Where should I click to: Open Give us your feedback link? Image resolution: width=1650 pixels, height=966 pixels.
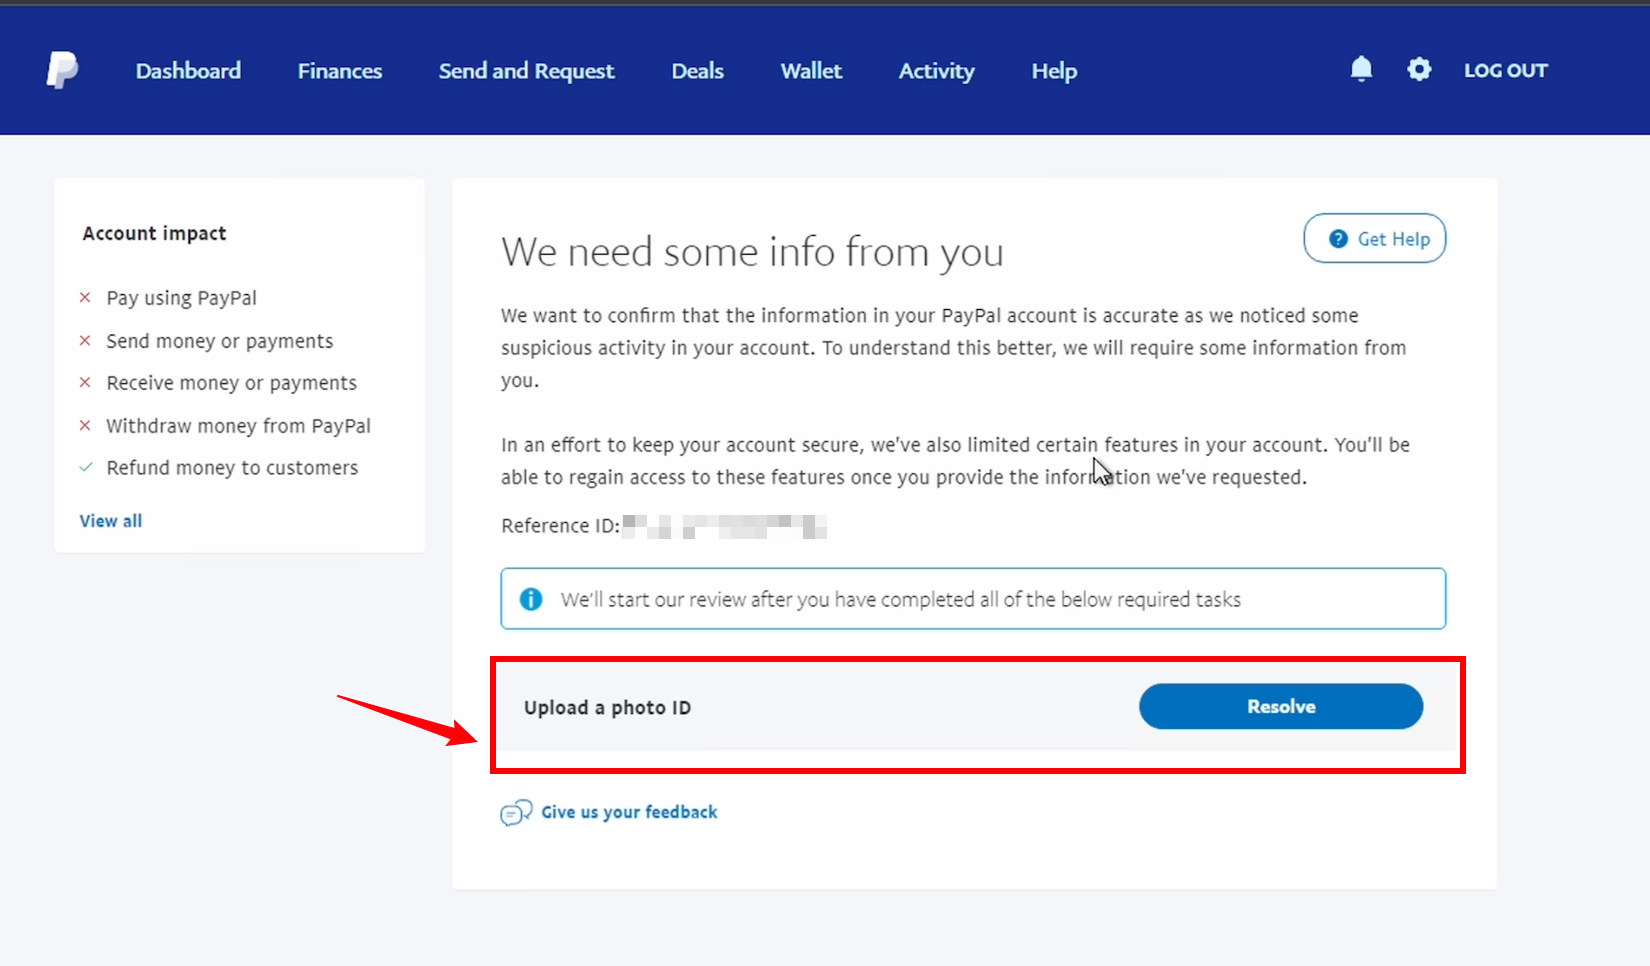(x=629, y=812)
